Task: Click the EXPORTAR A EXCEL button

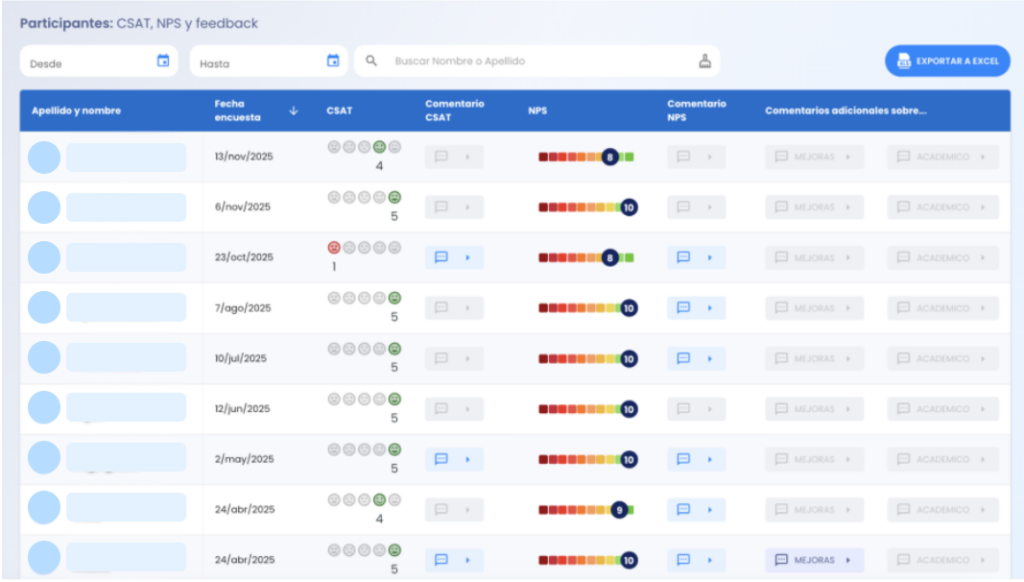Action: 947,61
